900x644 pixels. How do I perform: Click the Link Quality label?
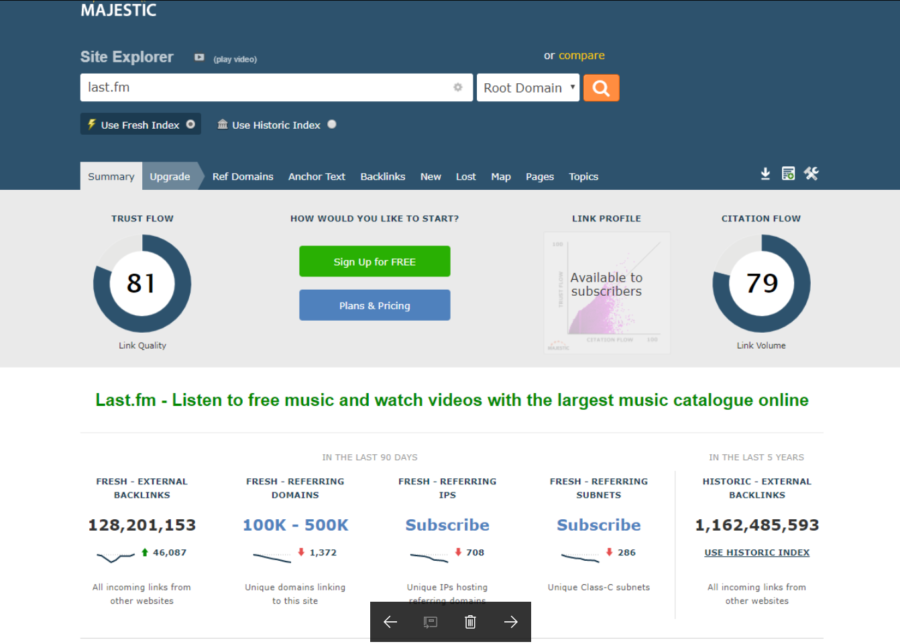pos(142,346)
